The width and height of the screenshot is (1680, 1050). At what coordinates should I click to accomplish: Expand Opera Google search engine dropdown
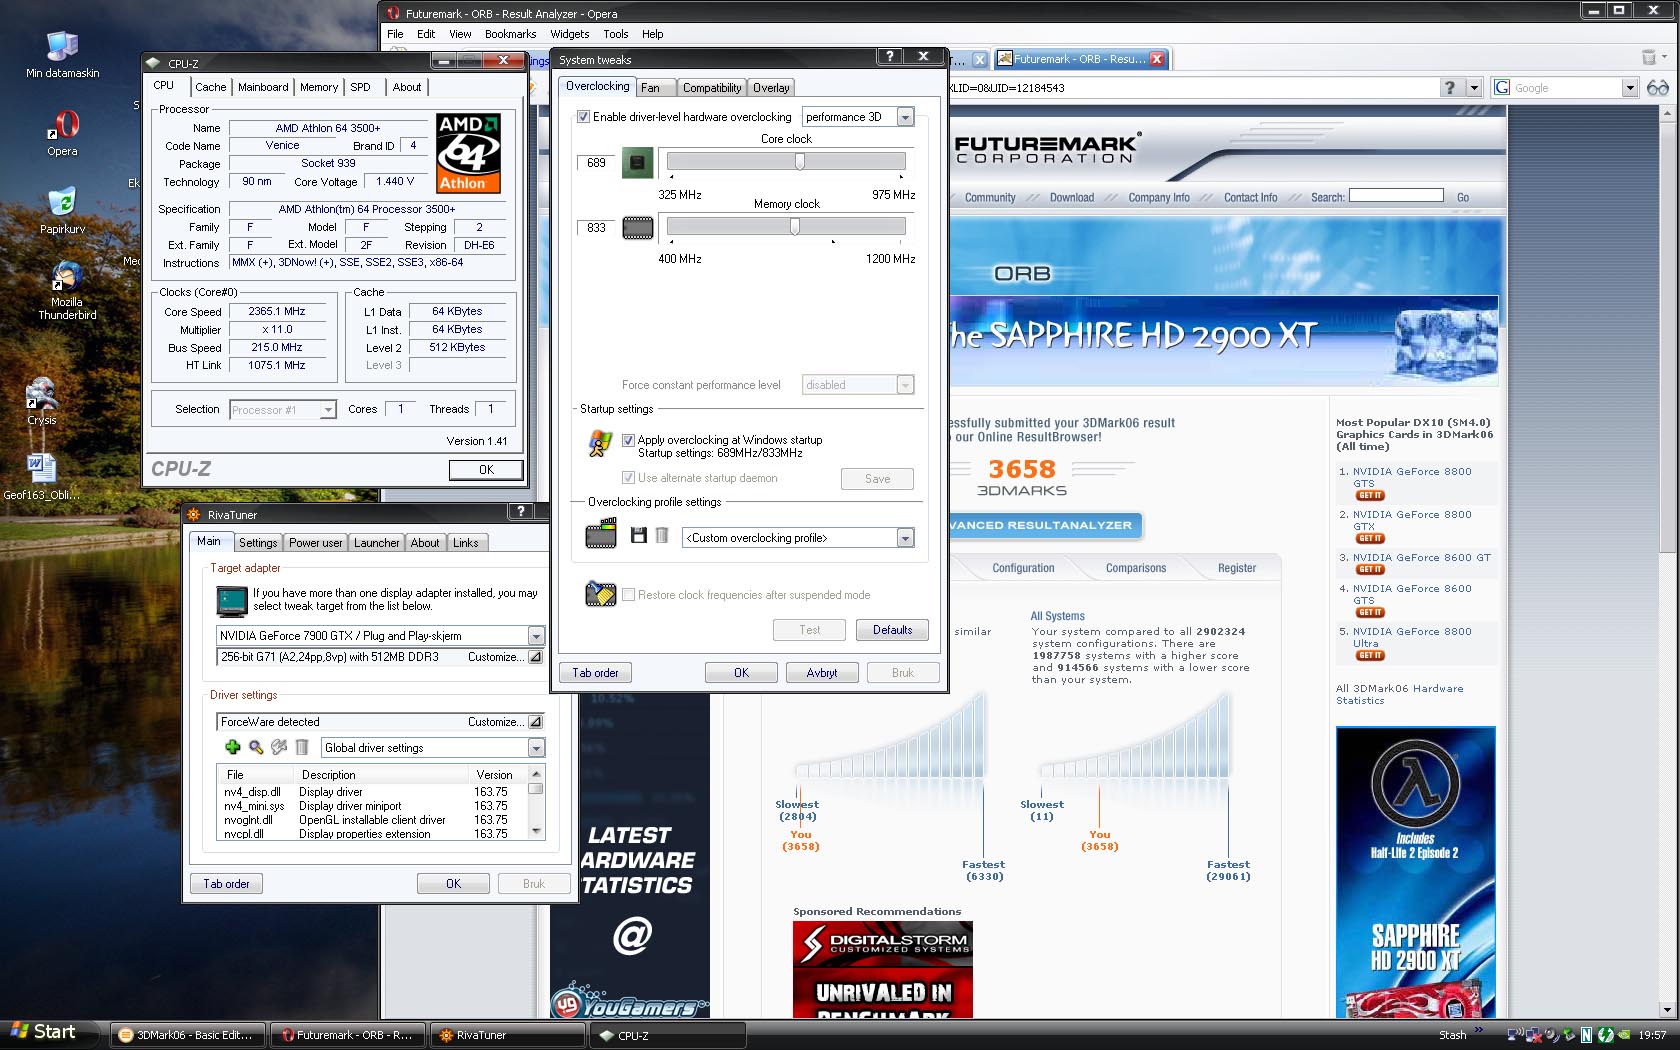[x=1629, y=88]
